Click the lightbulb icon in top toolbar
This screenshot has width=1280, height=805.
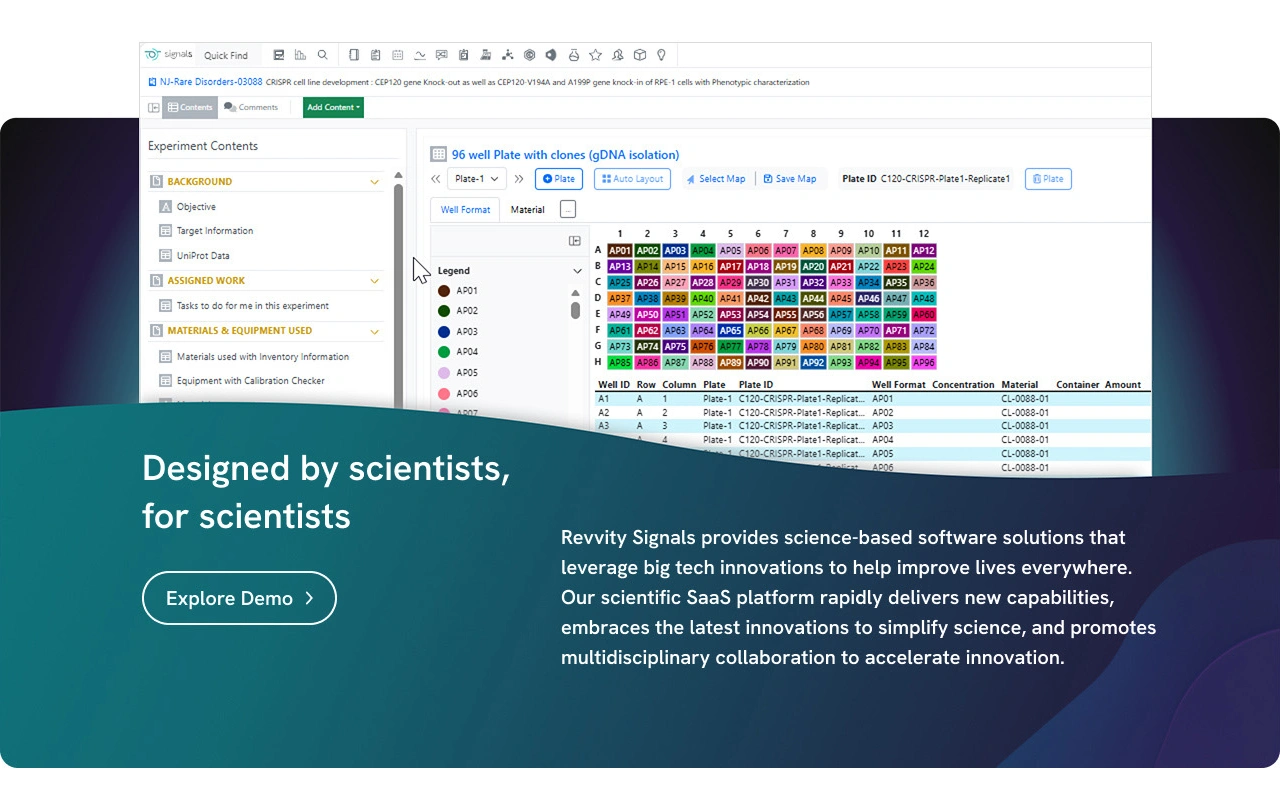coord(661,55)
